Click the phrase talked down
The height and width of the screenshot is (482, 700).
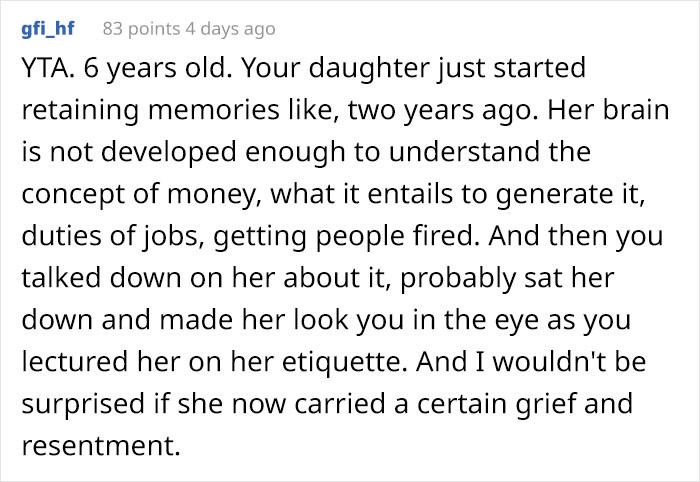tap(102, 278)
